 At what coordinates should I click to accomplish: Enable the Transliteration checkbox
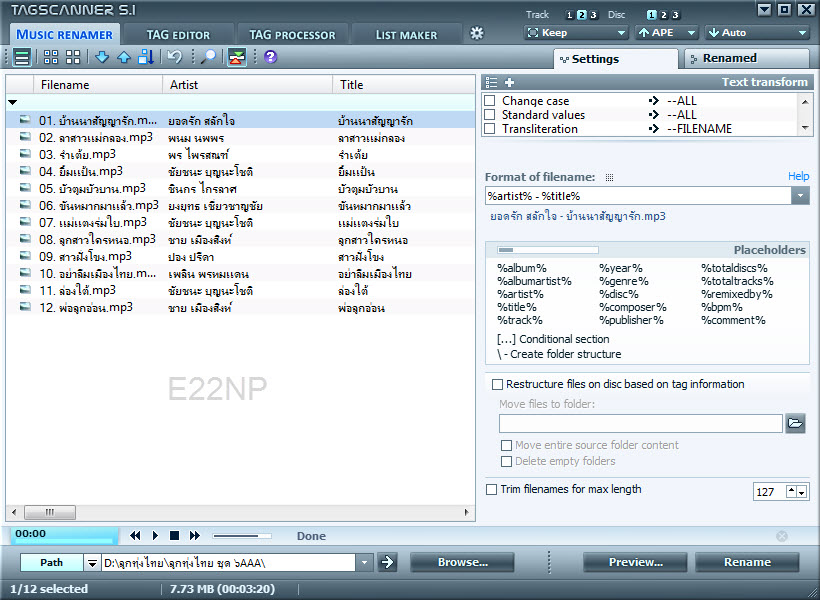pyautogui.click(x=490, y=129)
